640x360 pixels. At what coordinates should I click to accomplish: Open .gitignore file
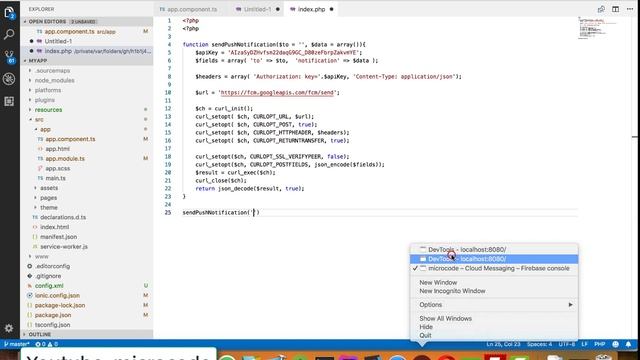tap(48, 276)
